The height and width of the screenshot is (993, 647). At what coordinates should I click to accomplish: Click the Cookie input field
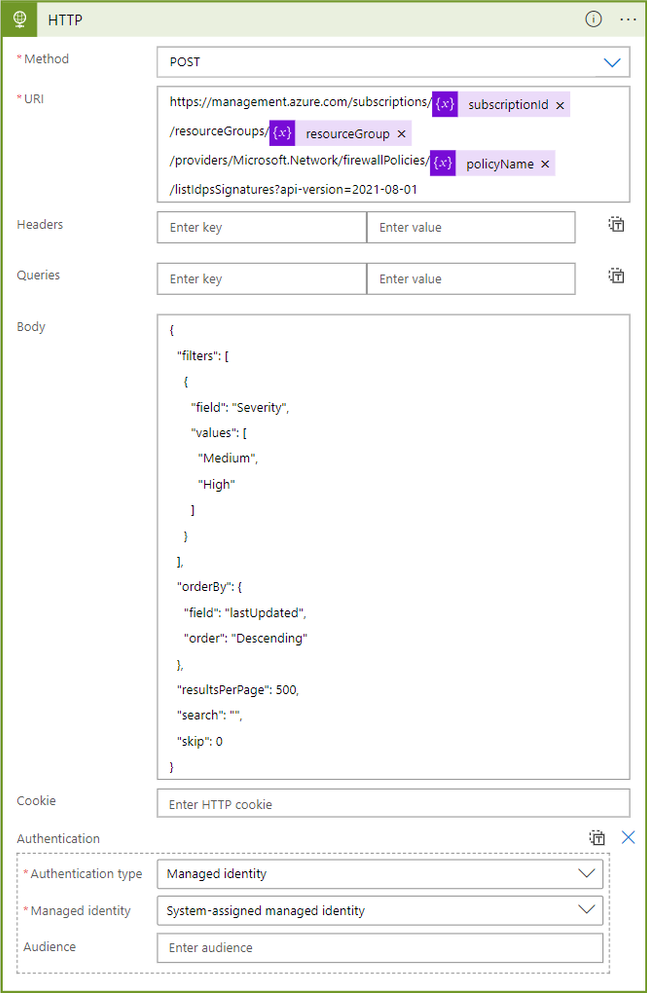(x=393, y=804)
